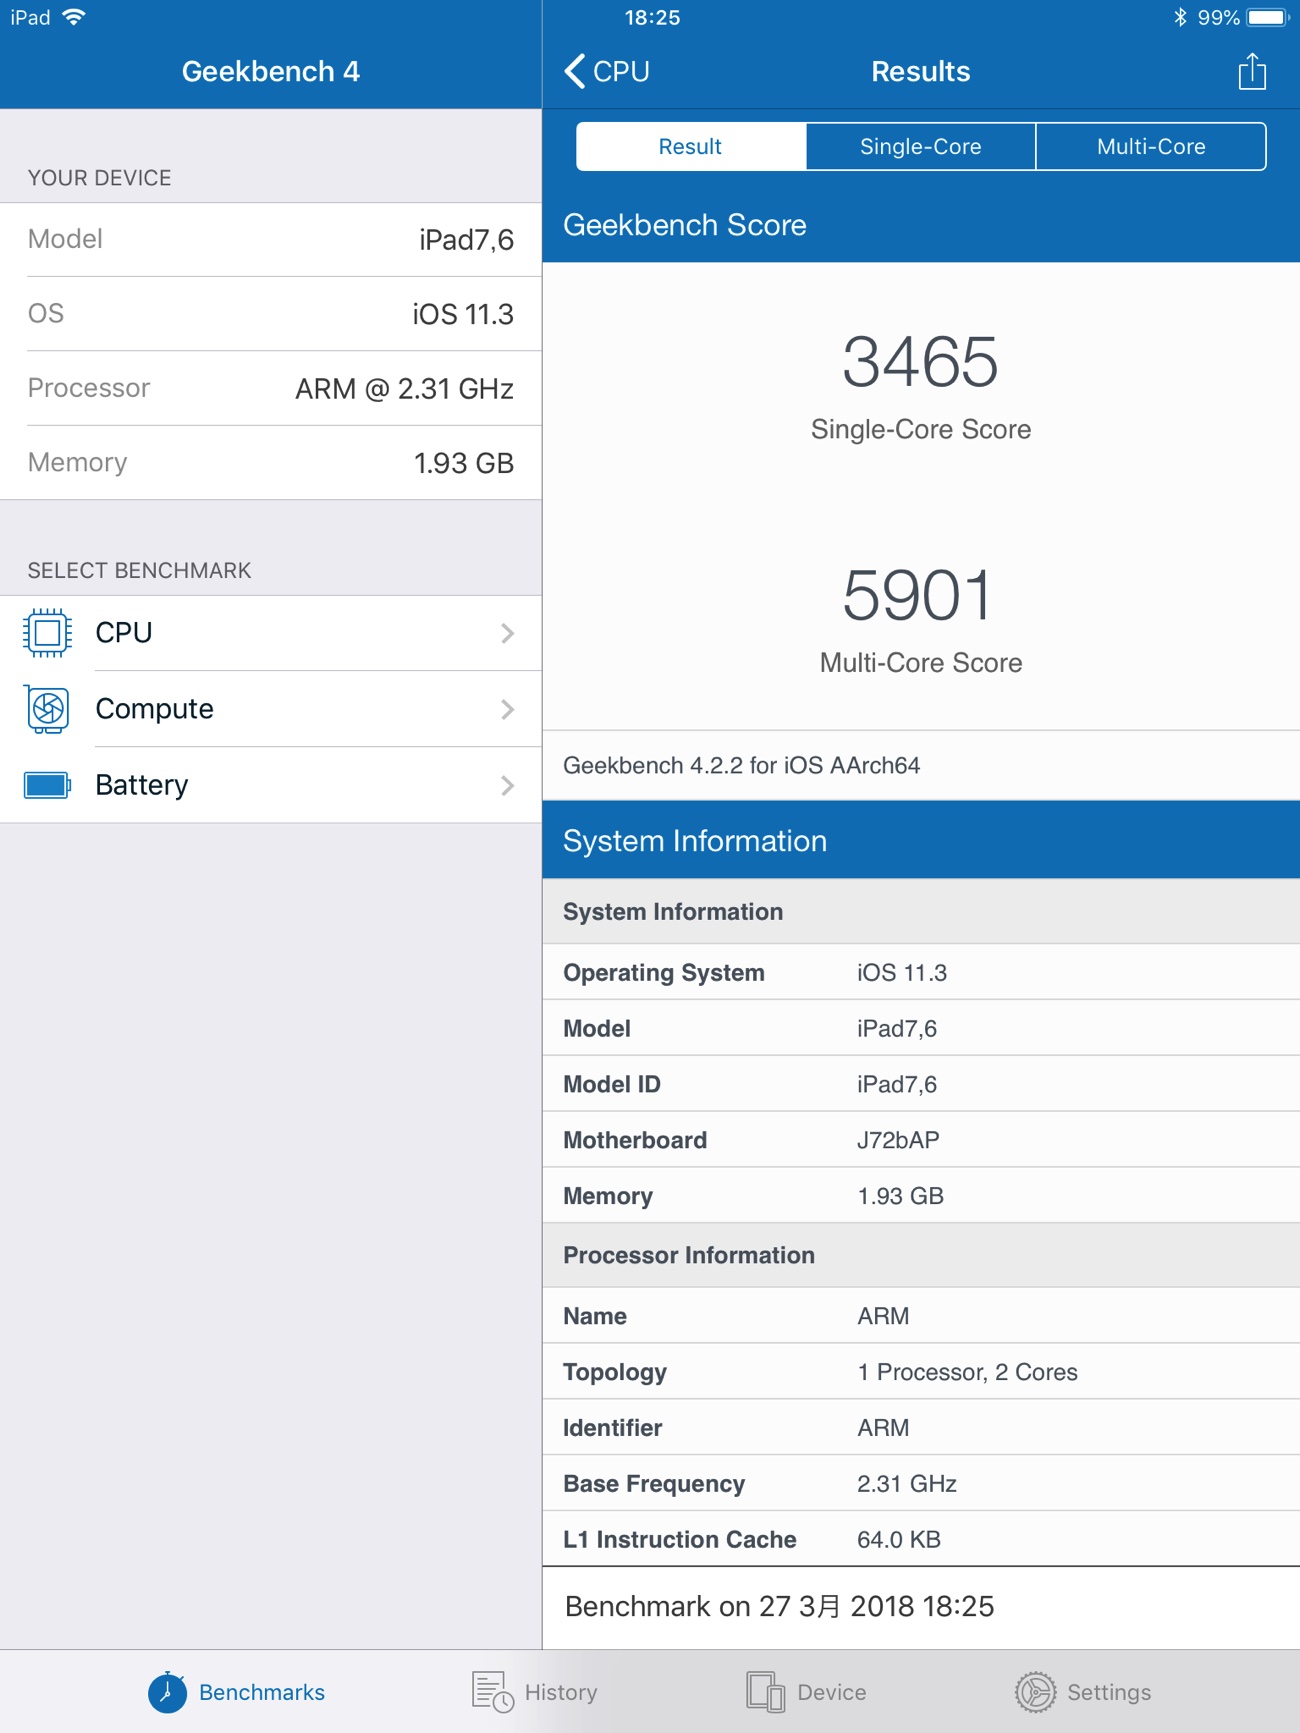Tap the Topology 1 Processor, 2 Cores value
Image resolution: width=1300 pixels, height=1733 pixels.
tap(967, 1372)
